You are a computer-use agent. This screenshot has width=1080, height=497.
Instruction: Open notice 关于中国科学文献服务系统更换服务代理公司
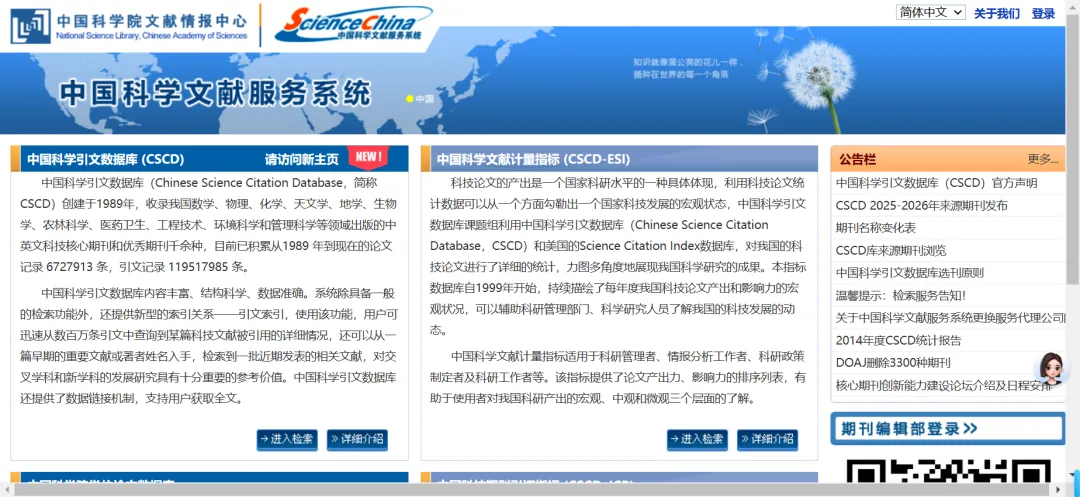[x=950, y=318]
